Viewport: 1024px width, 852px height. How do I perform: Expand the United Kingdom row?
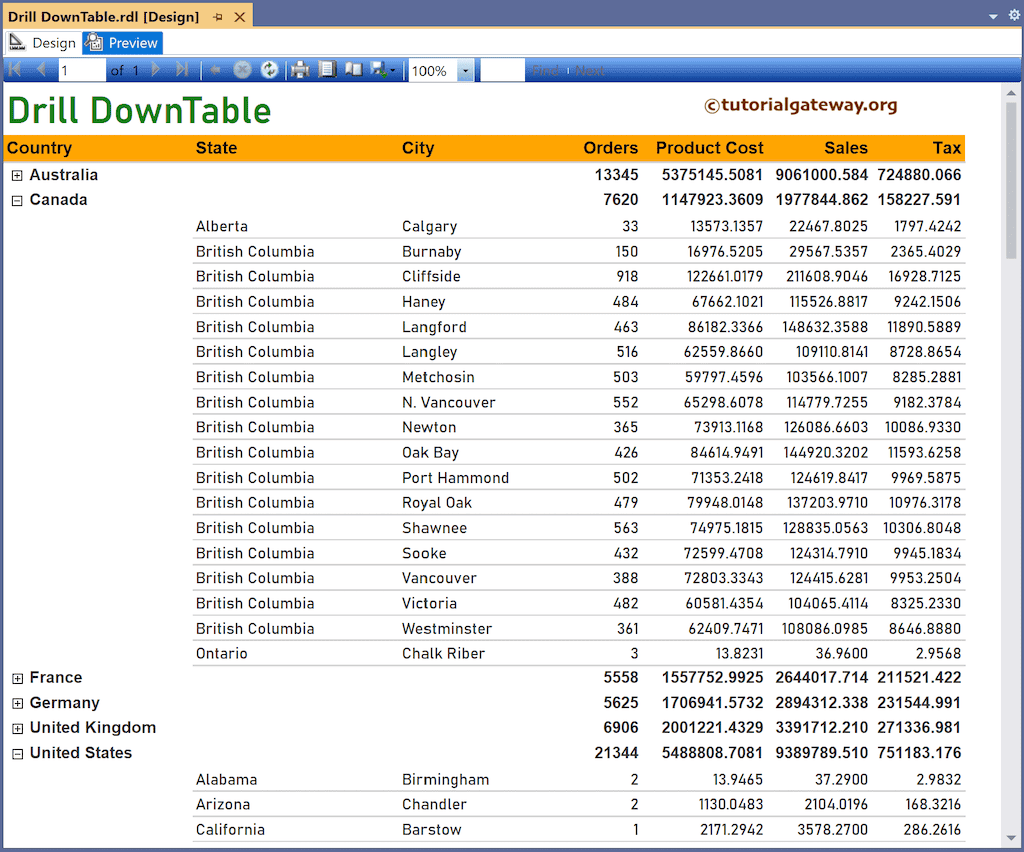point(16,728)
